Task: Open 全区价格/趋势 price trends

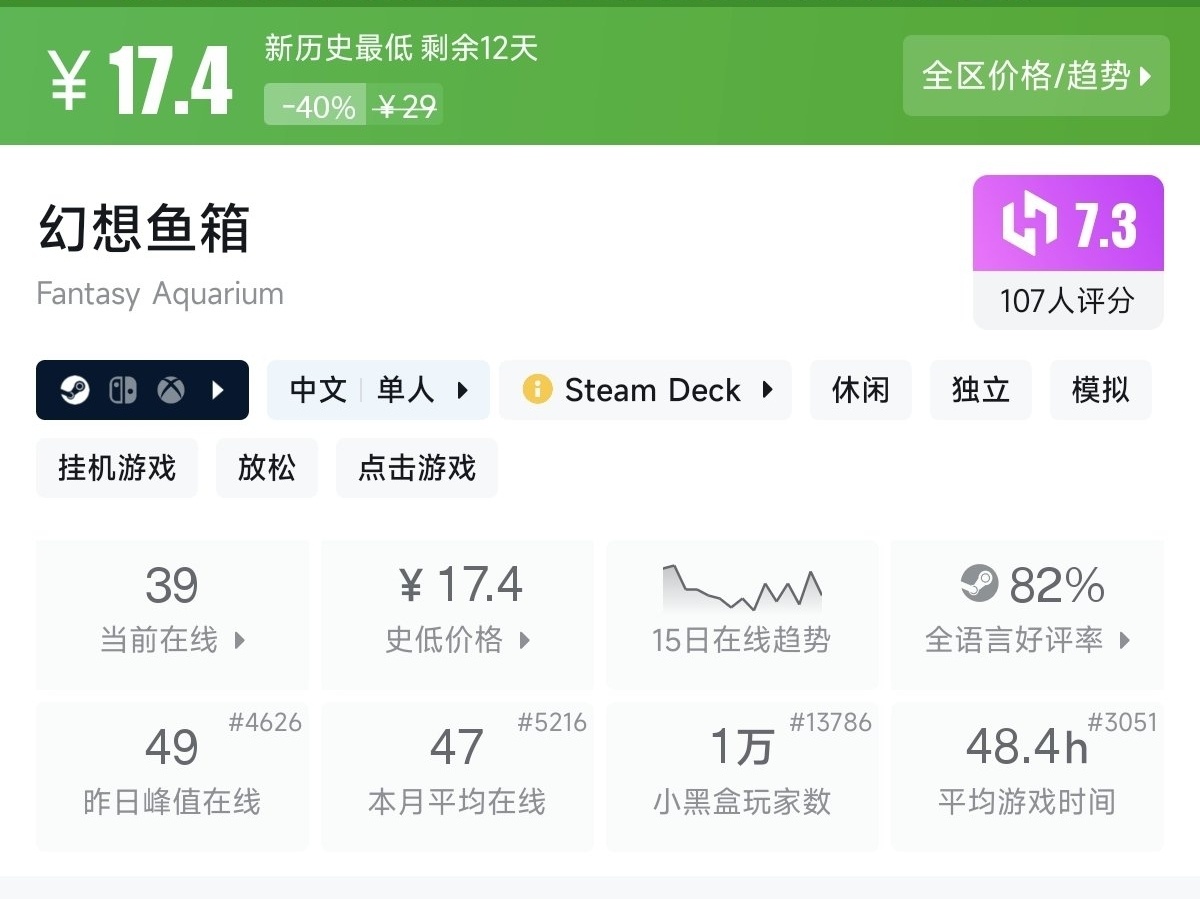Action: [x=1036, y=76]
